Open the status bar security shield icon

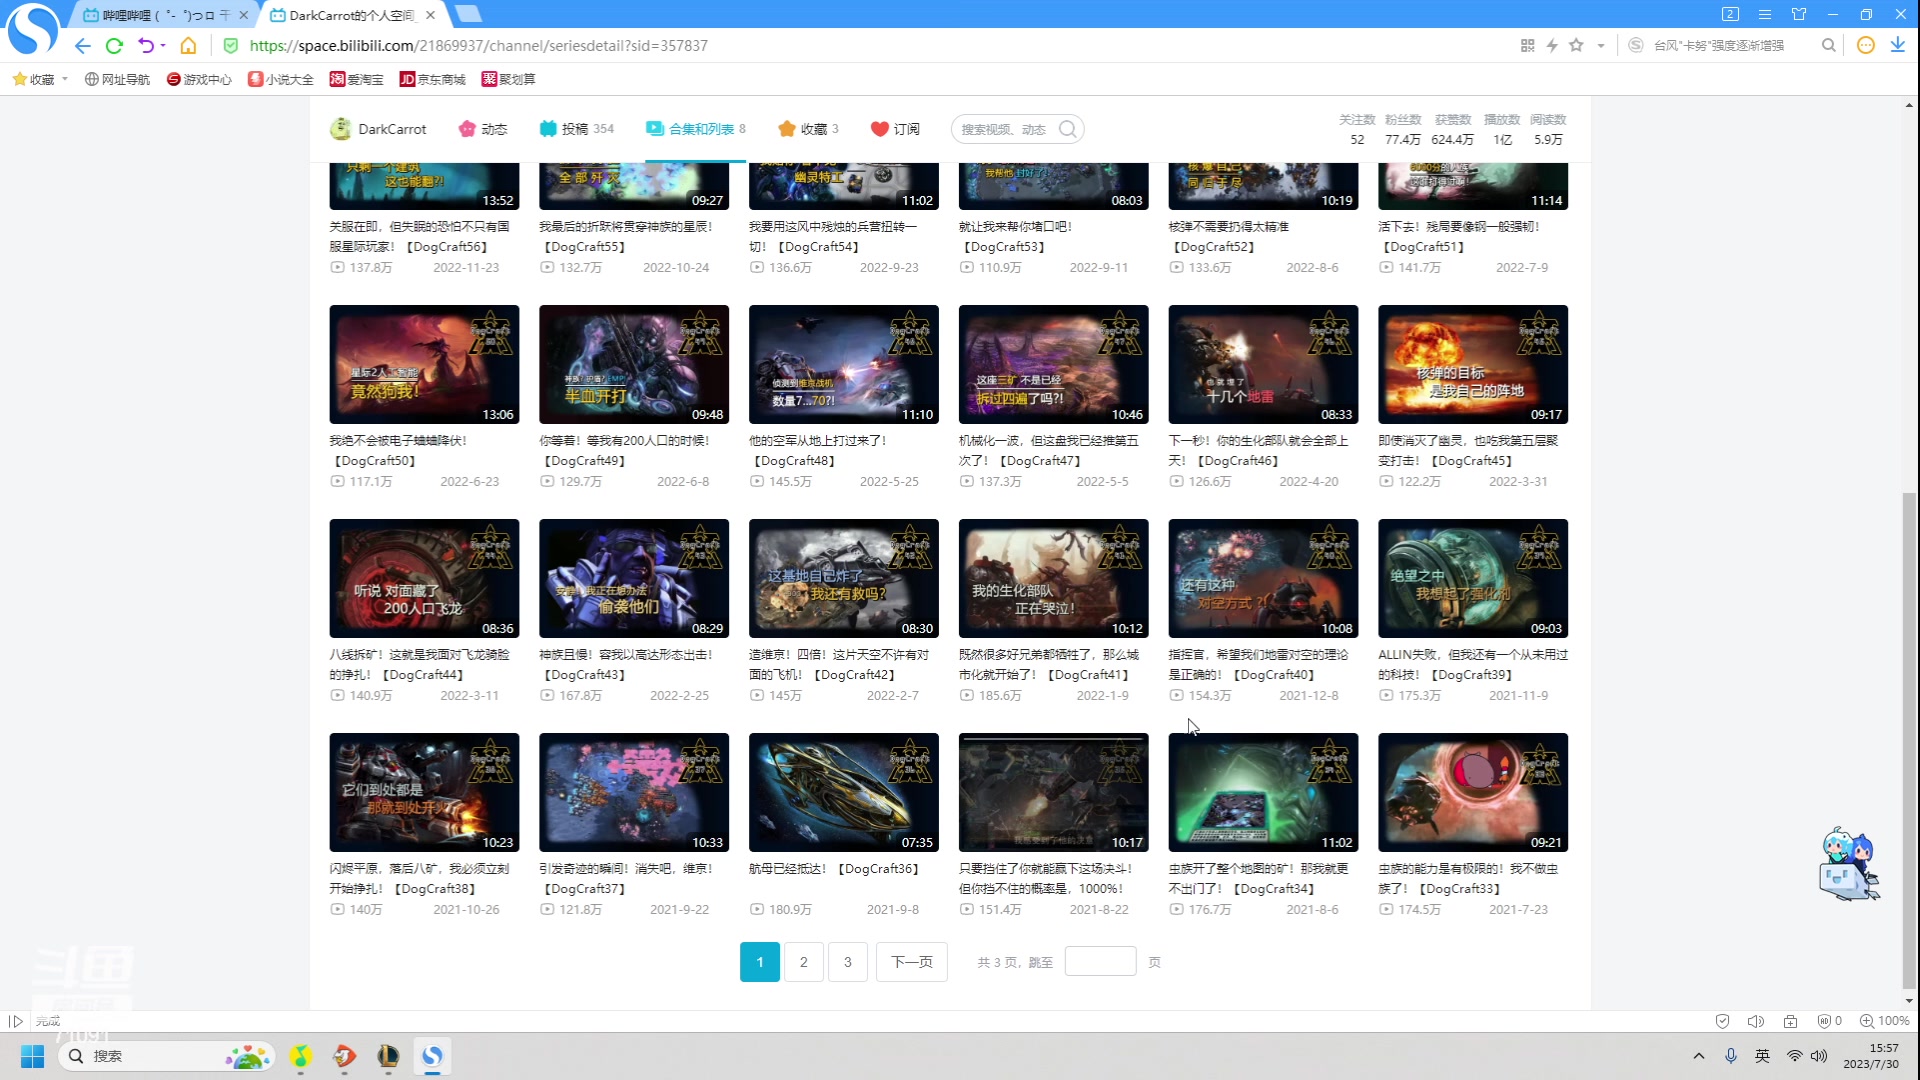[x=1722, y=1021]
